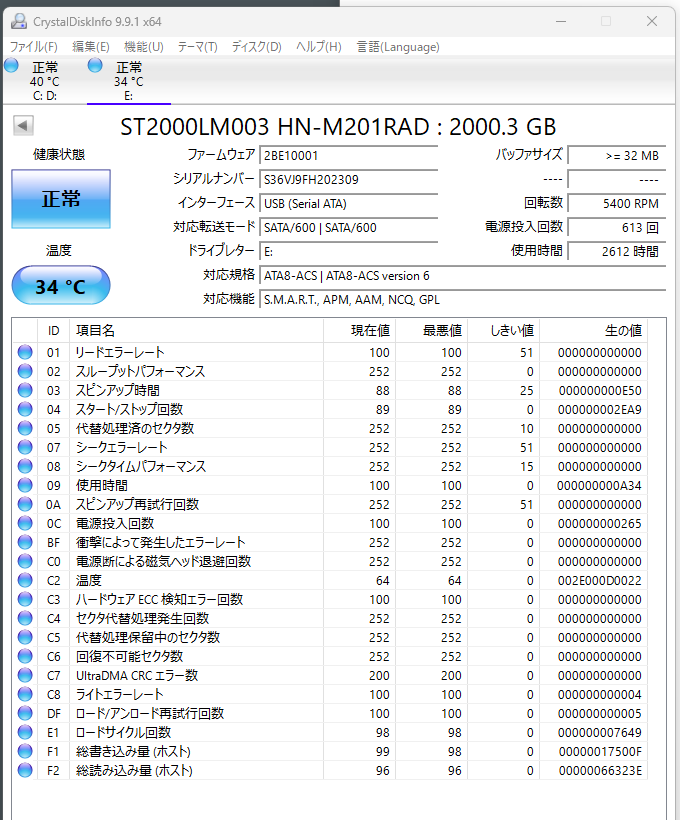Click the 項目名 column header

click(196, 331)
